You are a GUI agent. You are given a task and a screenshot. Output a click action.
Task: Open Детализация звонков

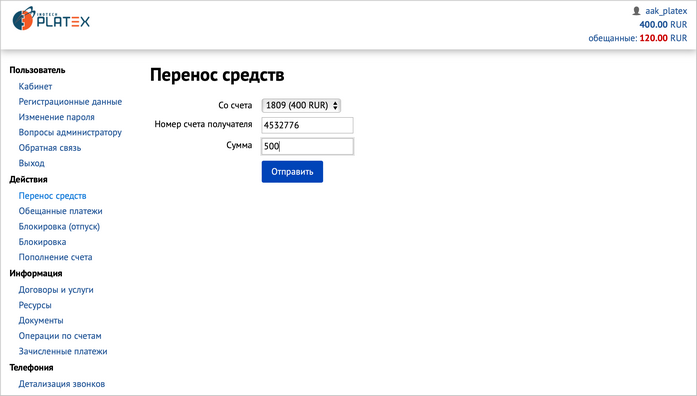coord(62,384)
